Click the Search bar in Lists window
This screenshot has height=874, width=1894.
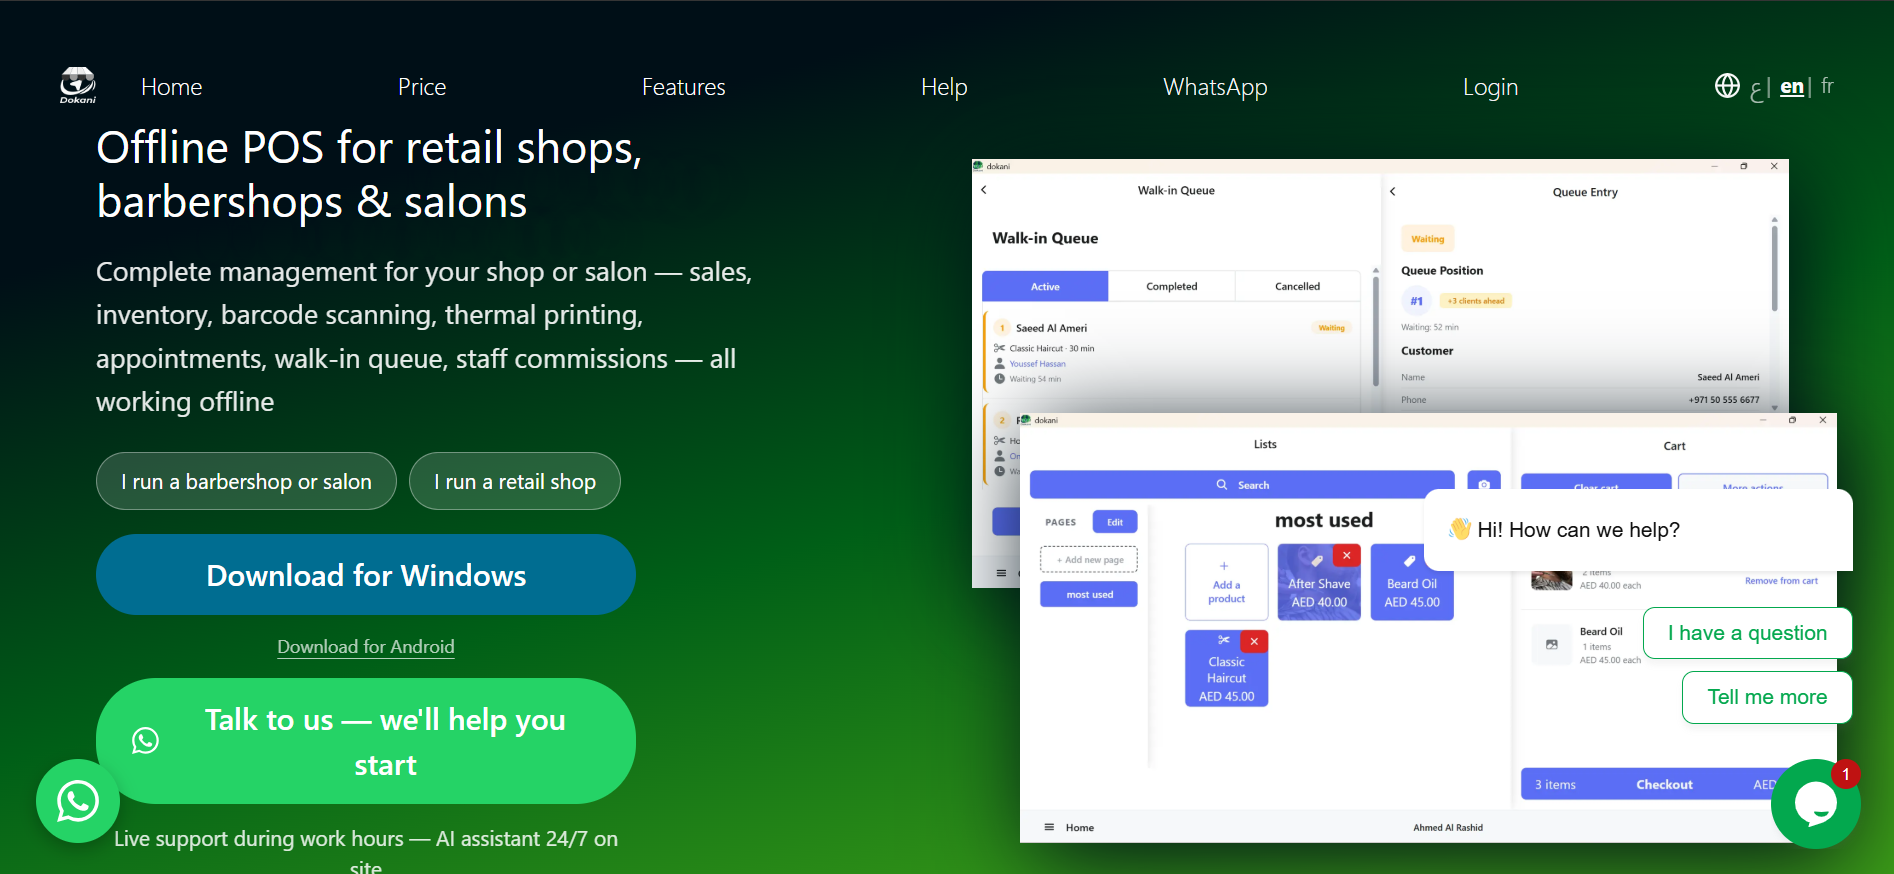[x=1242, y=484]
